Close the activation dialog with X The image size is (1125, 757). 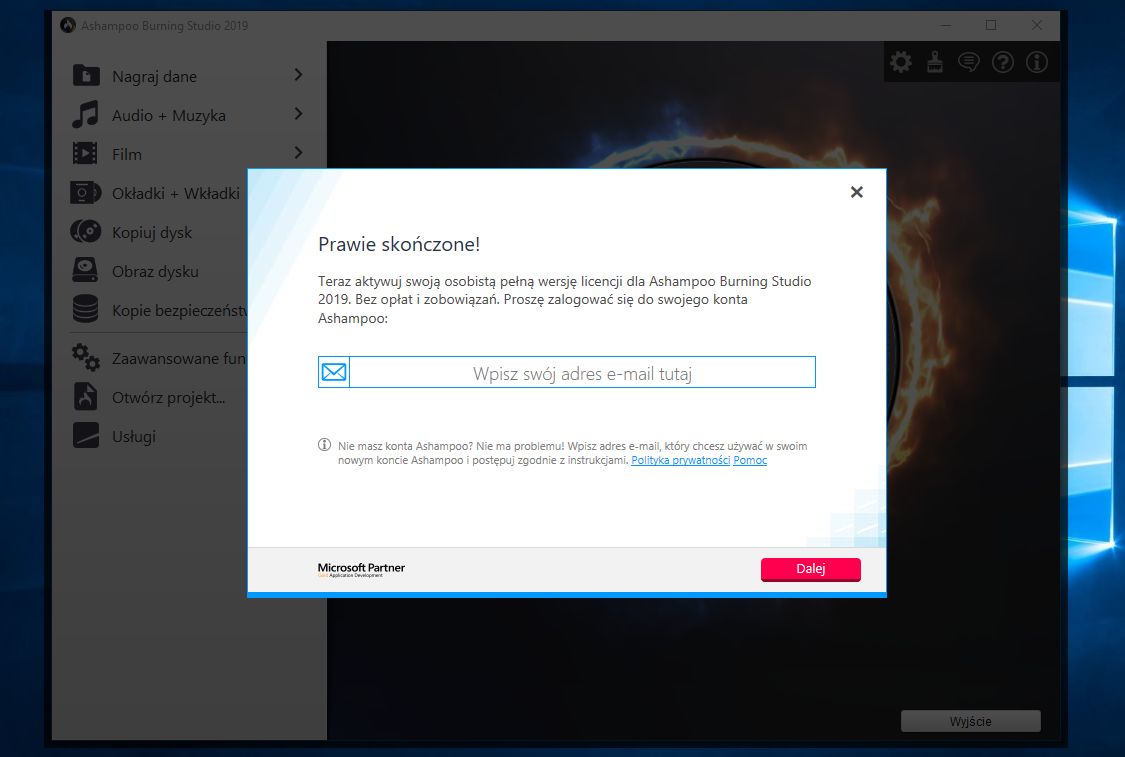pos(857,192)
